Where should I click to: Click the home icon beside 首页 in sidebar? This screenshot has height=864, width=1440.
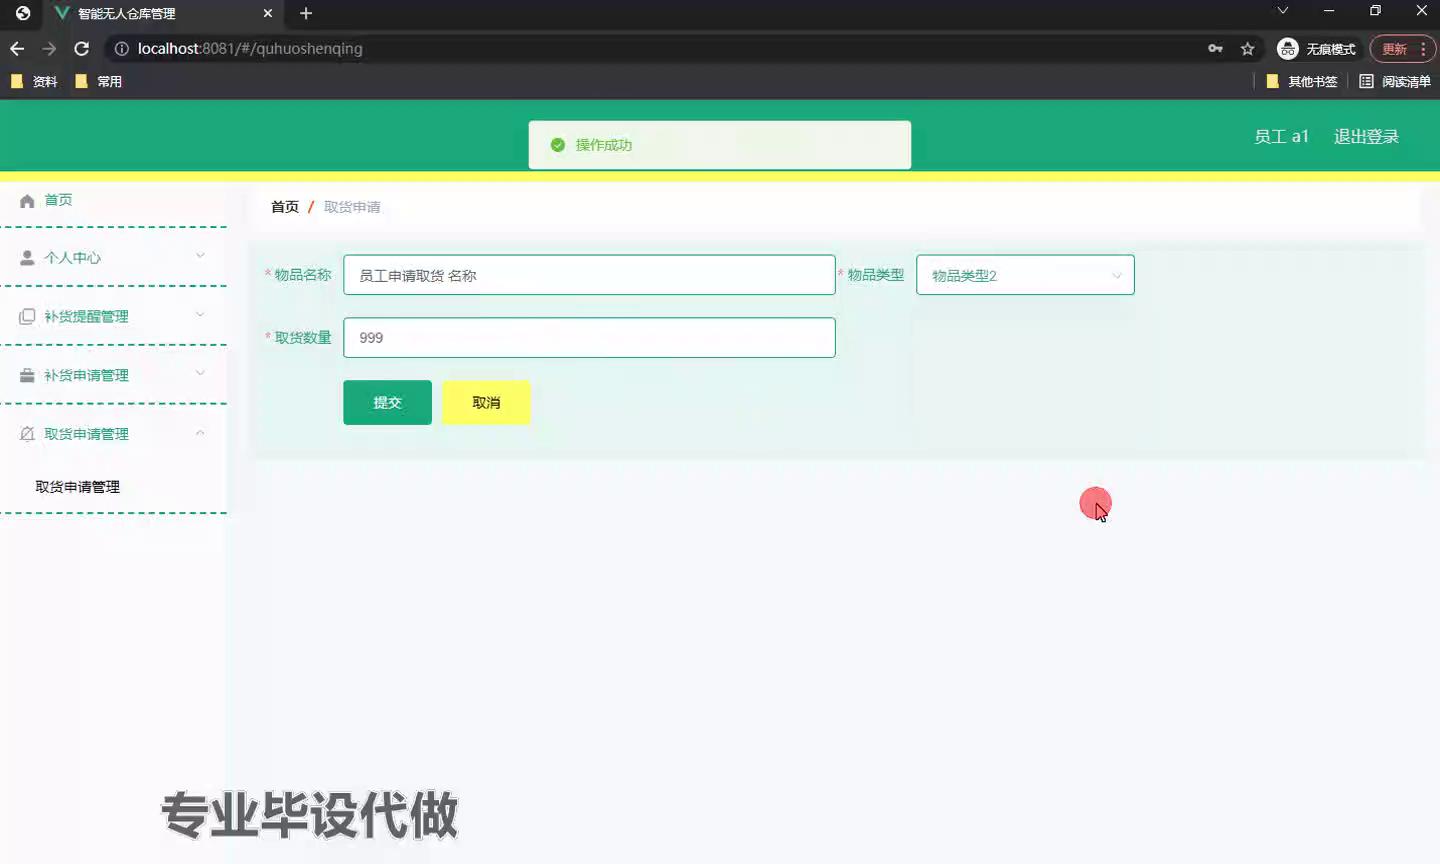click(27, 201)
